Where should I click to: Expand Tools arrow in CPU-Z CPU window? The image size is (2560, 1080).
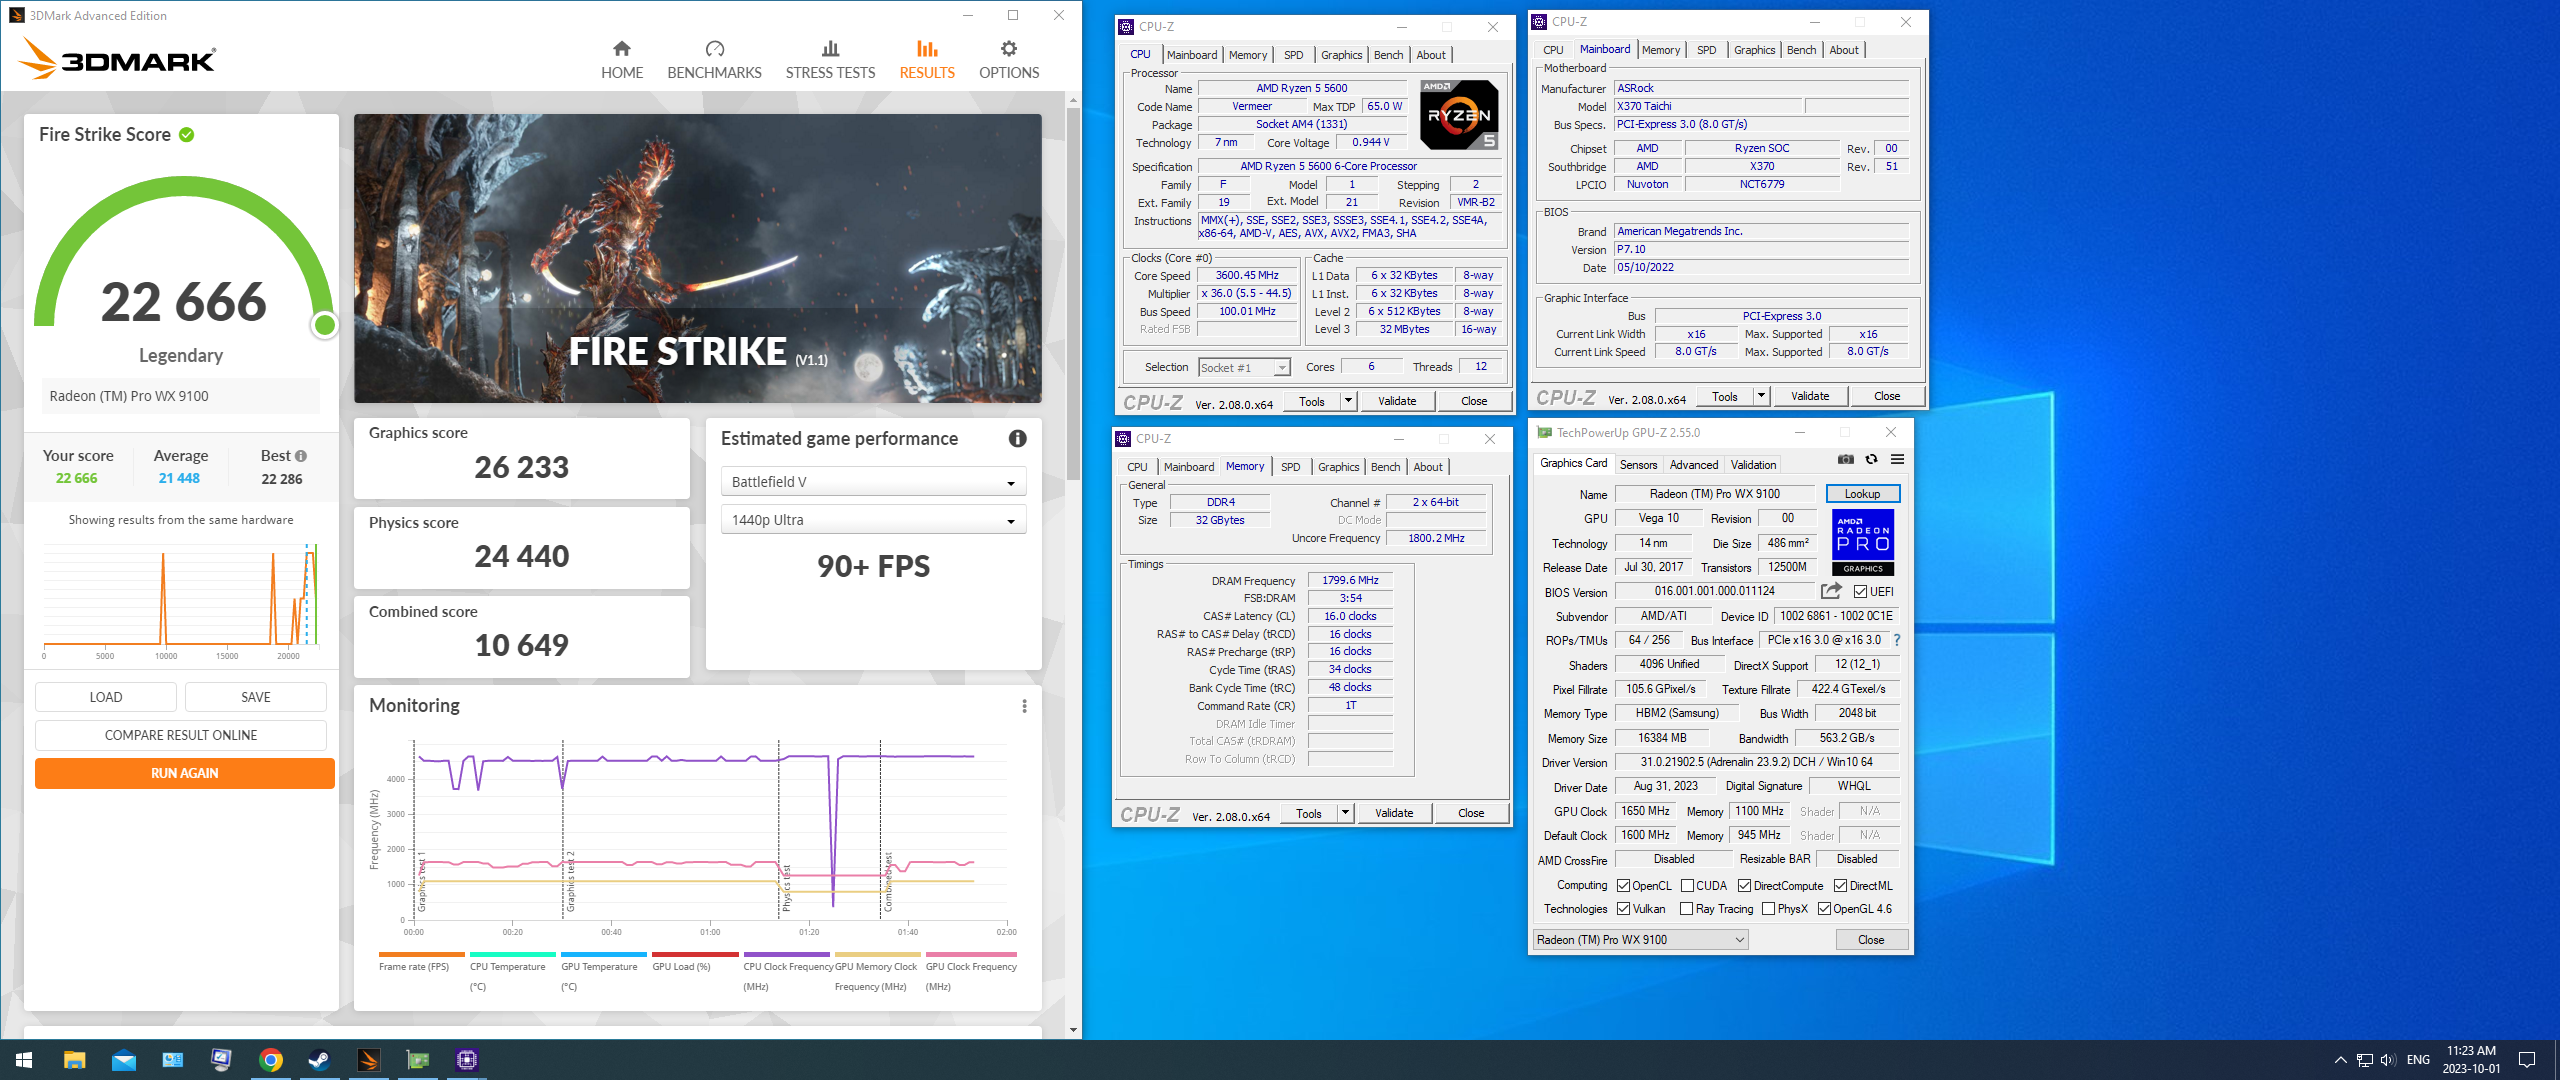click(1347, 401)
